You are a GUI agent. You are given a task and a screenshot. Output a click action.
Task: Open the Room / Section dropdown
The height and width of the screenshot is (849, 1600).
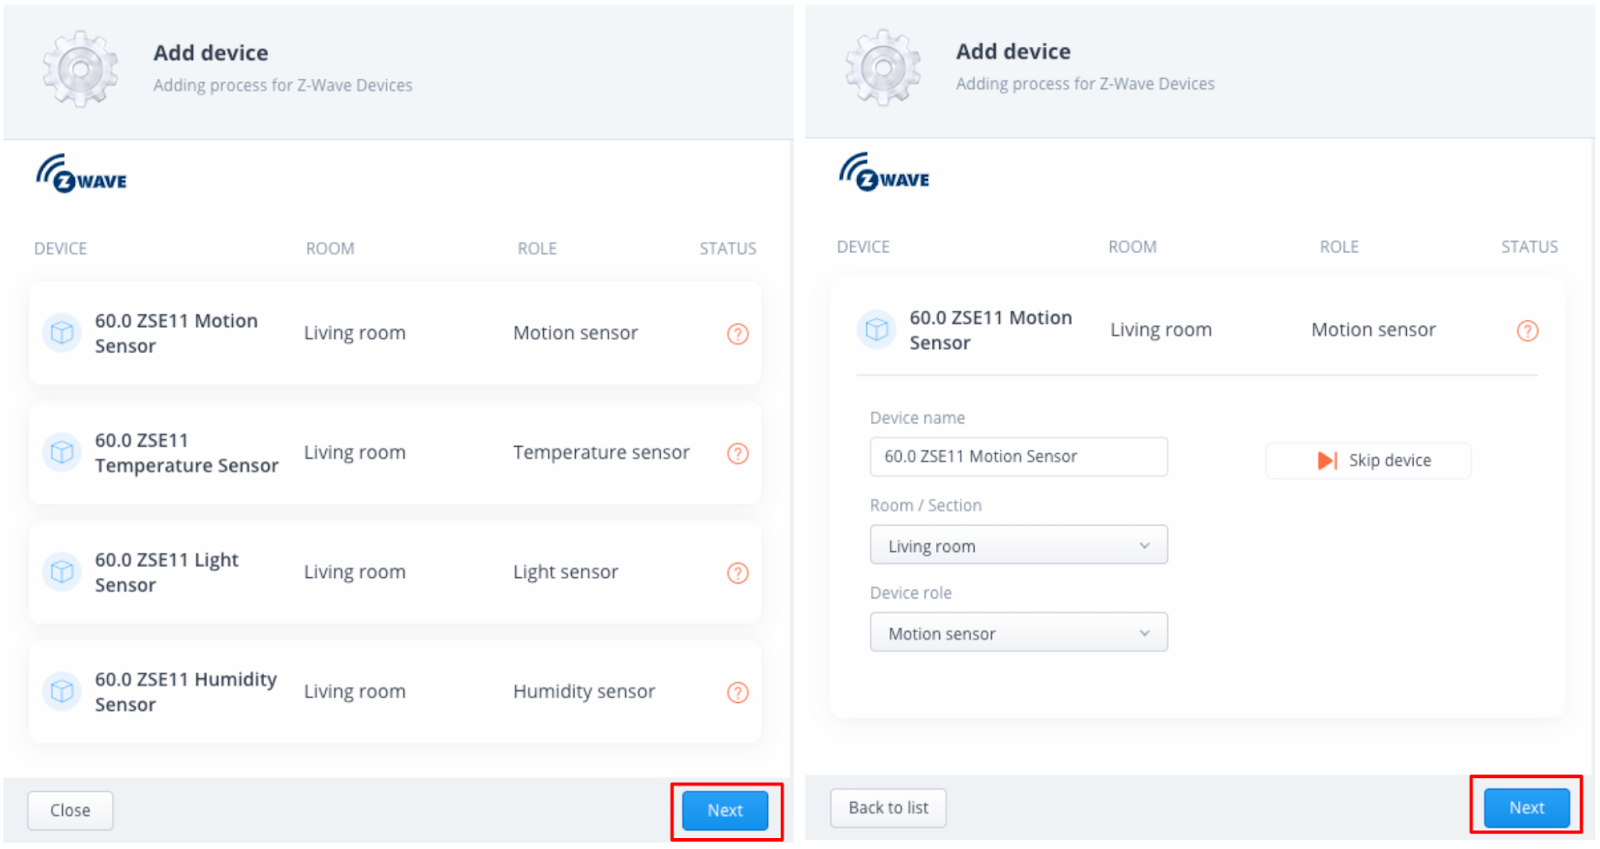(1019, 545)
